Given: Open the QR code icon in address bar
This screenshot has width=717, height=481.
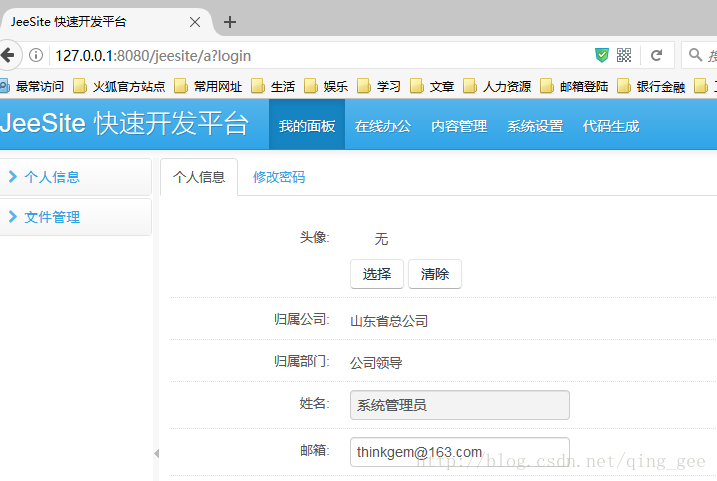Looking at the screenshot, I should tap(624, 55).
